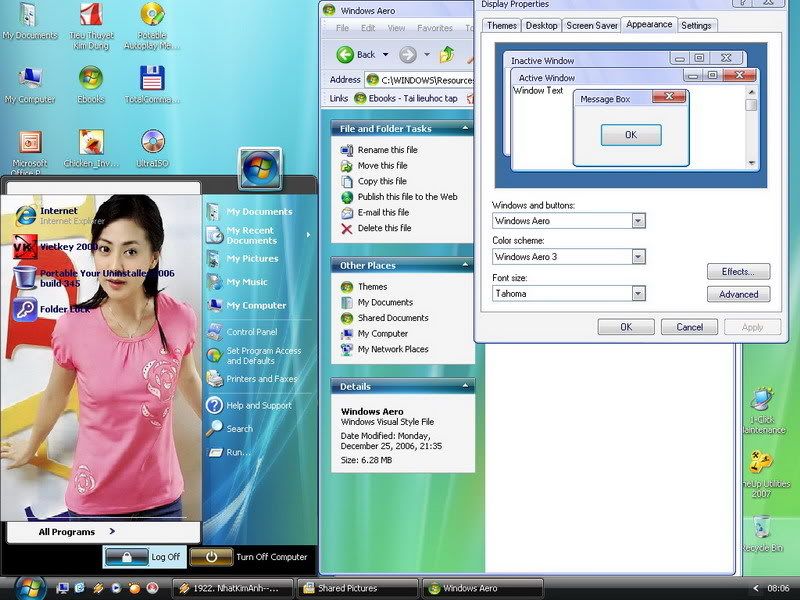This screenshot has height=600, width=800.
Task: Click the Delete this file link
Action: click(384, 228)
